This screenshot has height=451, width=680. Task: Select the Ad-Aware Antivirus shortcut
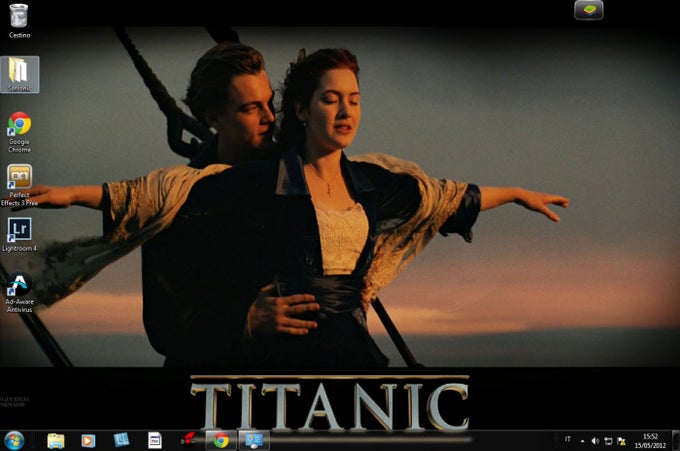[20, 291]
